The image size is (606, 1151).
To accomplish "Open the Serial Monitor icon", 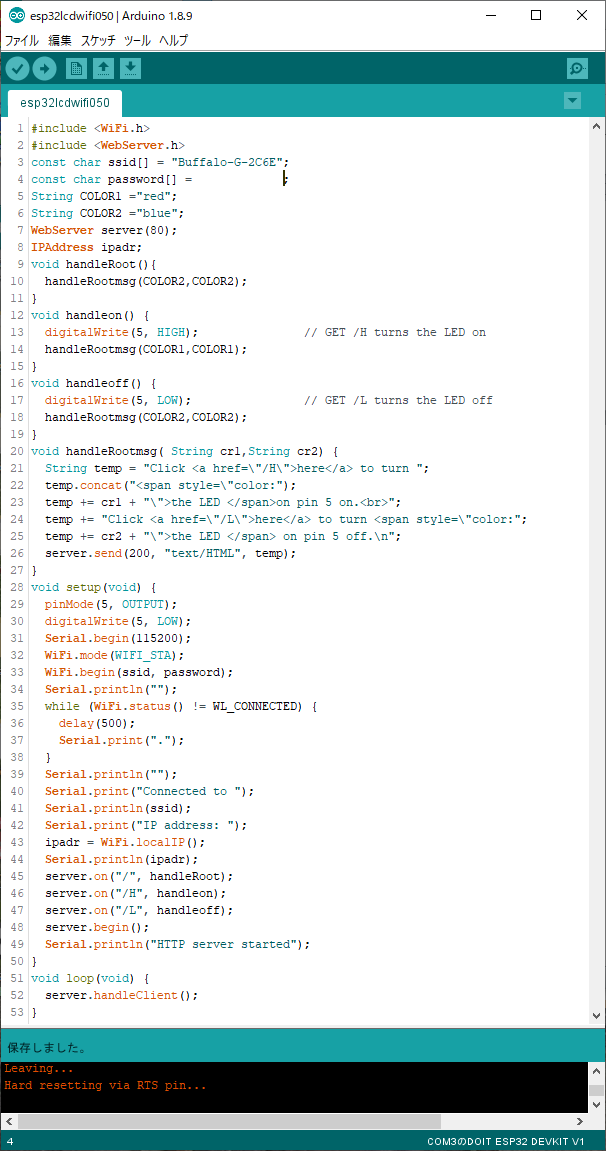I will click(x=577, y=68).
